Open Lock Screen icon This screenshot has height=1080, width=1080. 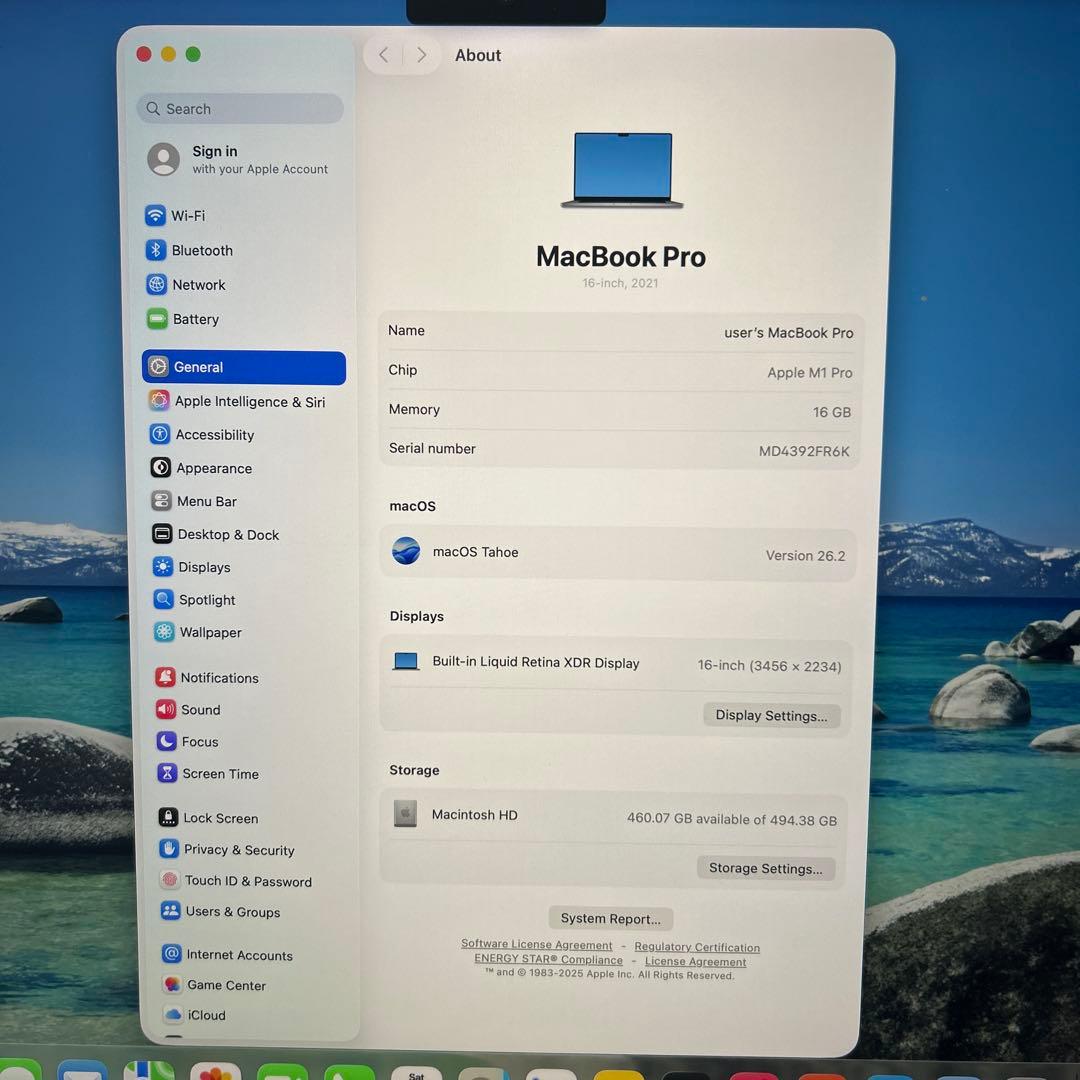[168, 818]
